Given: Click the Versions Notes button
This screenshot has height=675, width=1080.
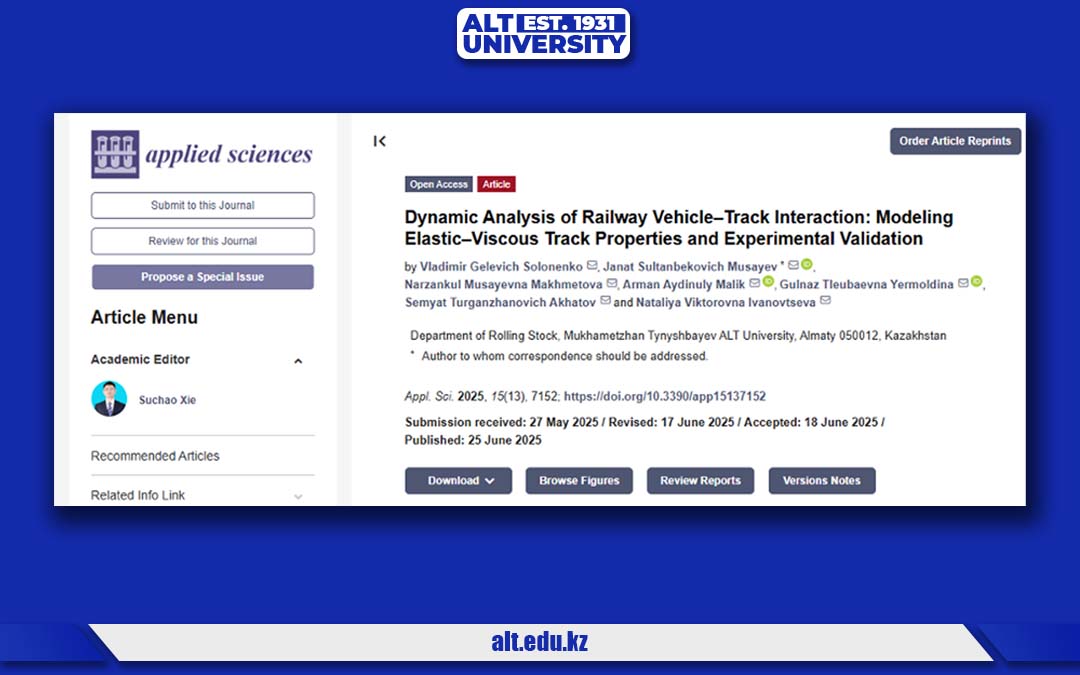Looking at the screenshot, I should (x=821, y=481).
